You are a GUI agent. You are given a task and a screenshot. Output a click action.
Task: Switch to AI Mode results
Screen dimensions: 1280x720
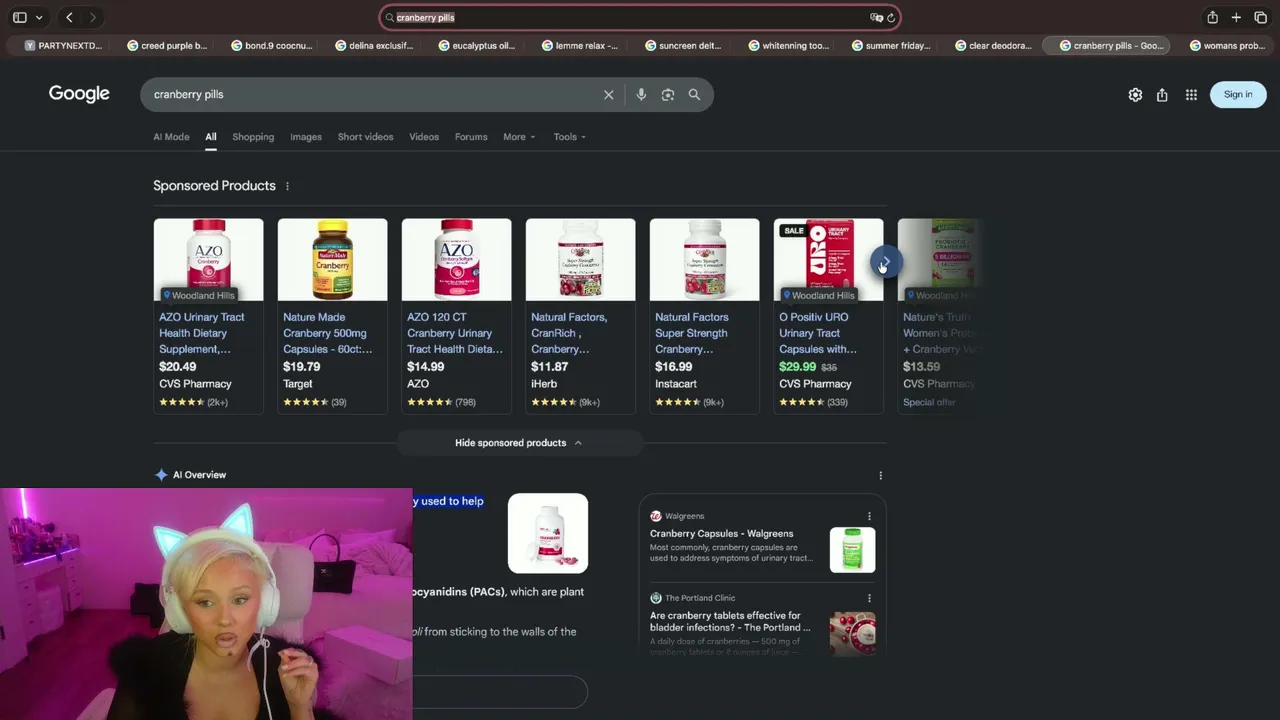171,137
